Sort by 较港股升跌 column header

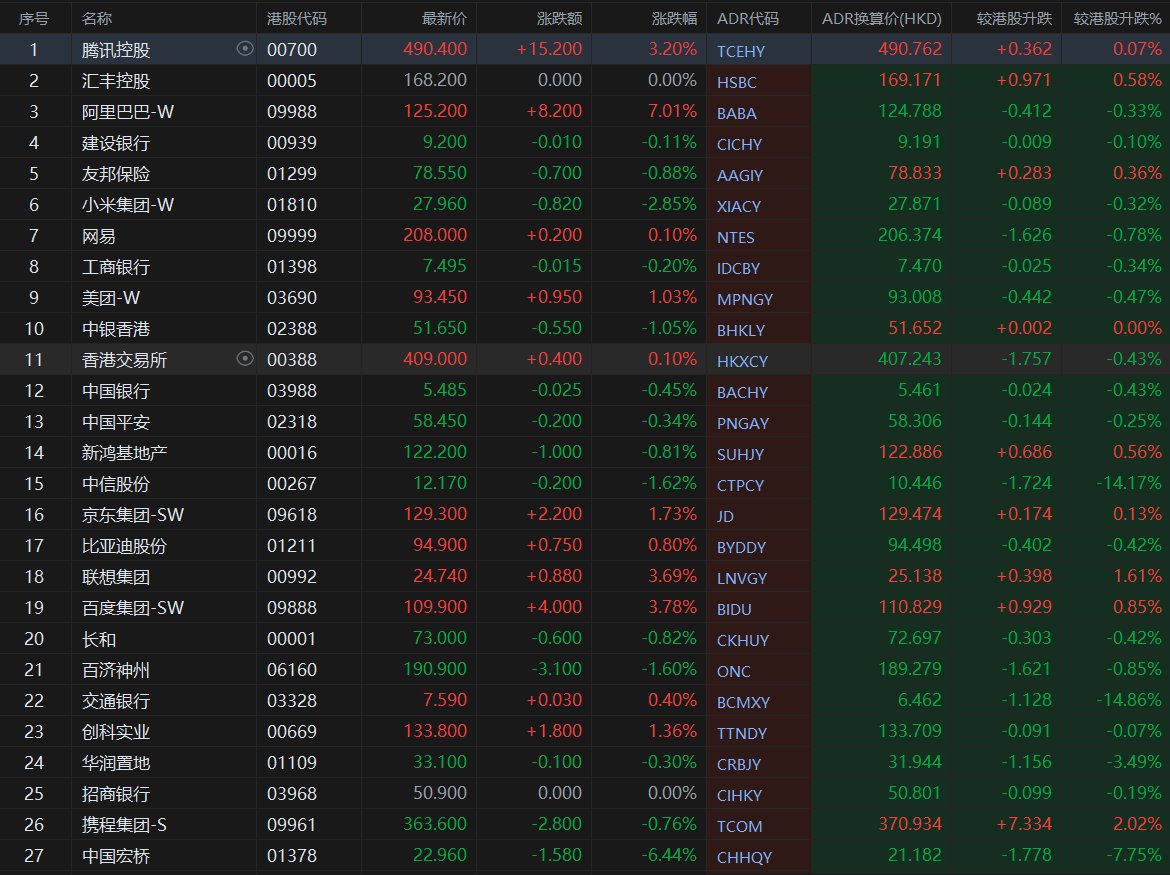(1014, 19)
